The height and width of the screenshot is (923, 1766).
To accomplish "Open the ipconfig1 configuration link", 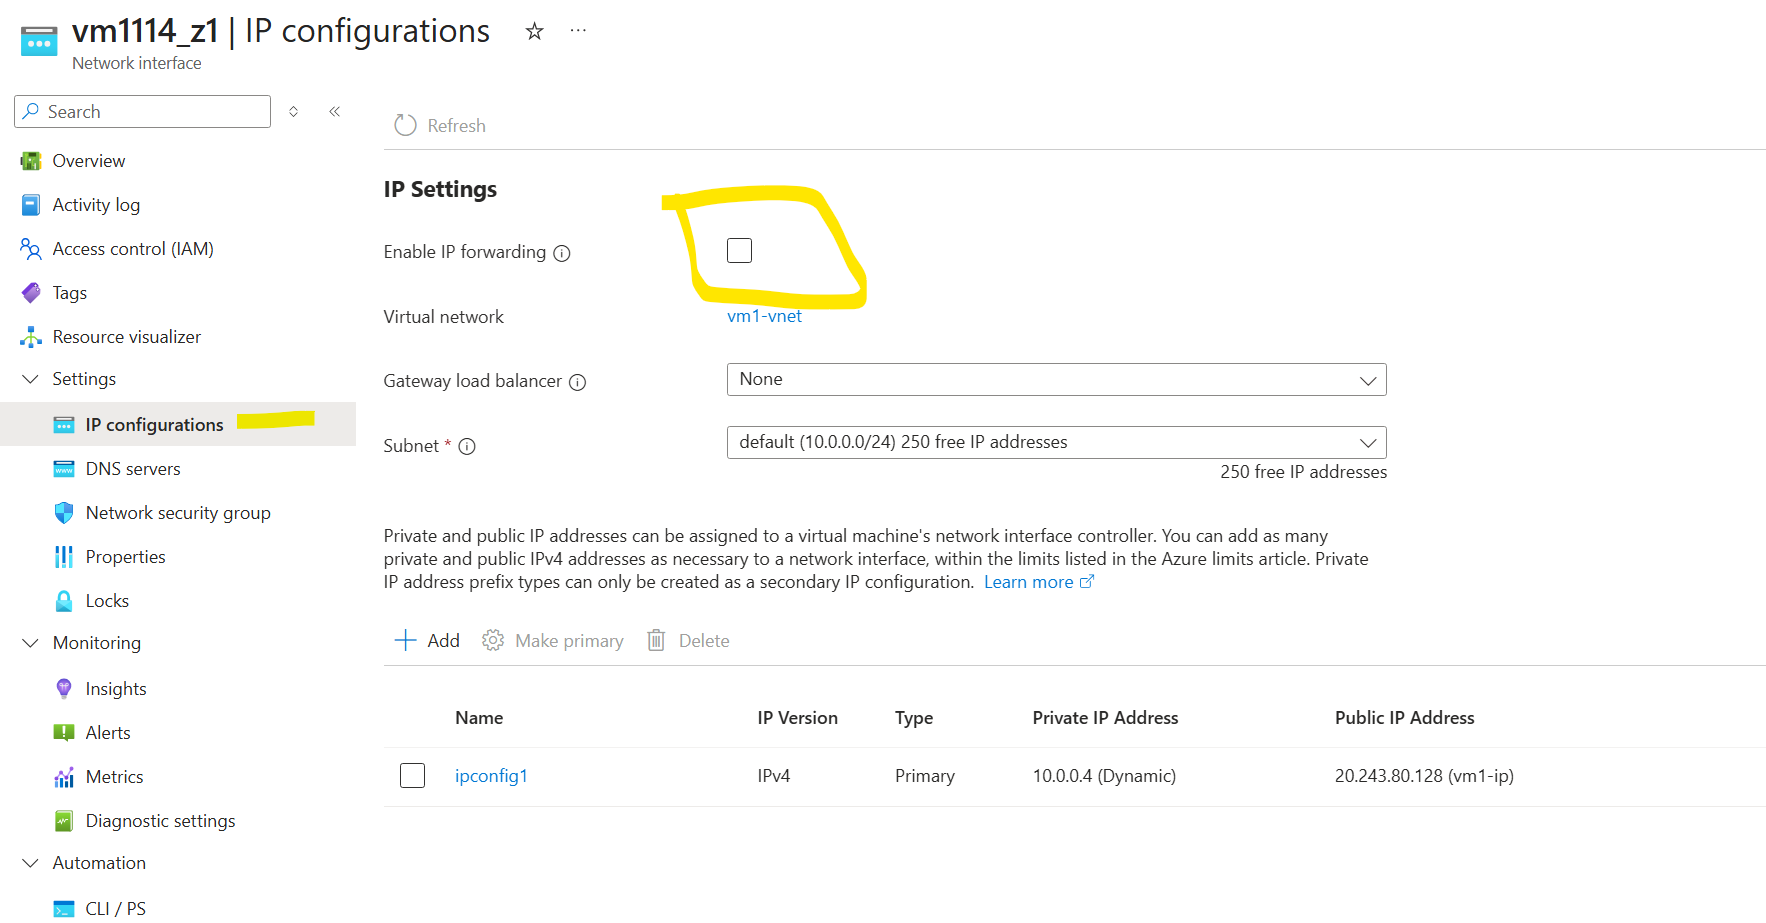I will click(491, 776).
